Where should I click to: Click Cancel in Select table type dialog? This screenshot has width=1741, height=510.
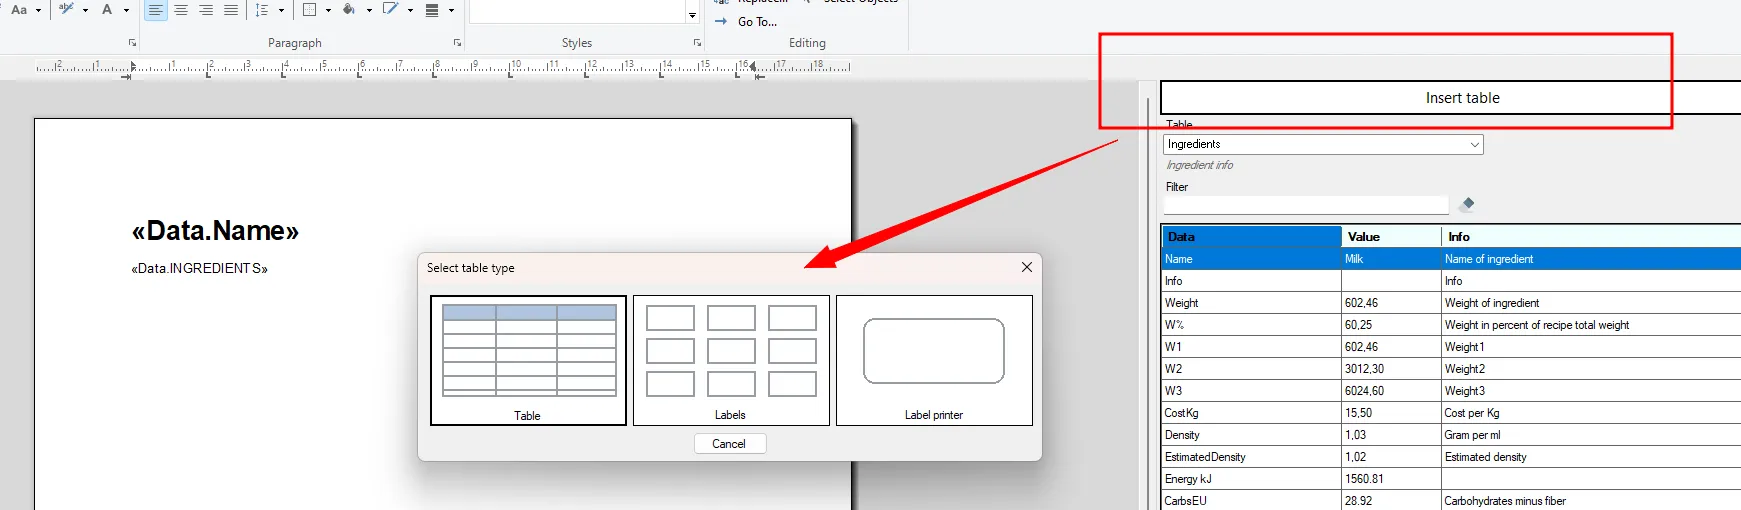[729, 444]
